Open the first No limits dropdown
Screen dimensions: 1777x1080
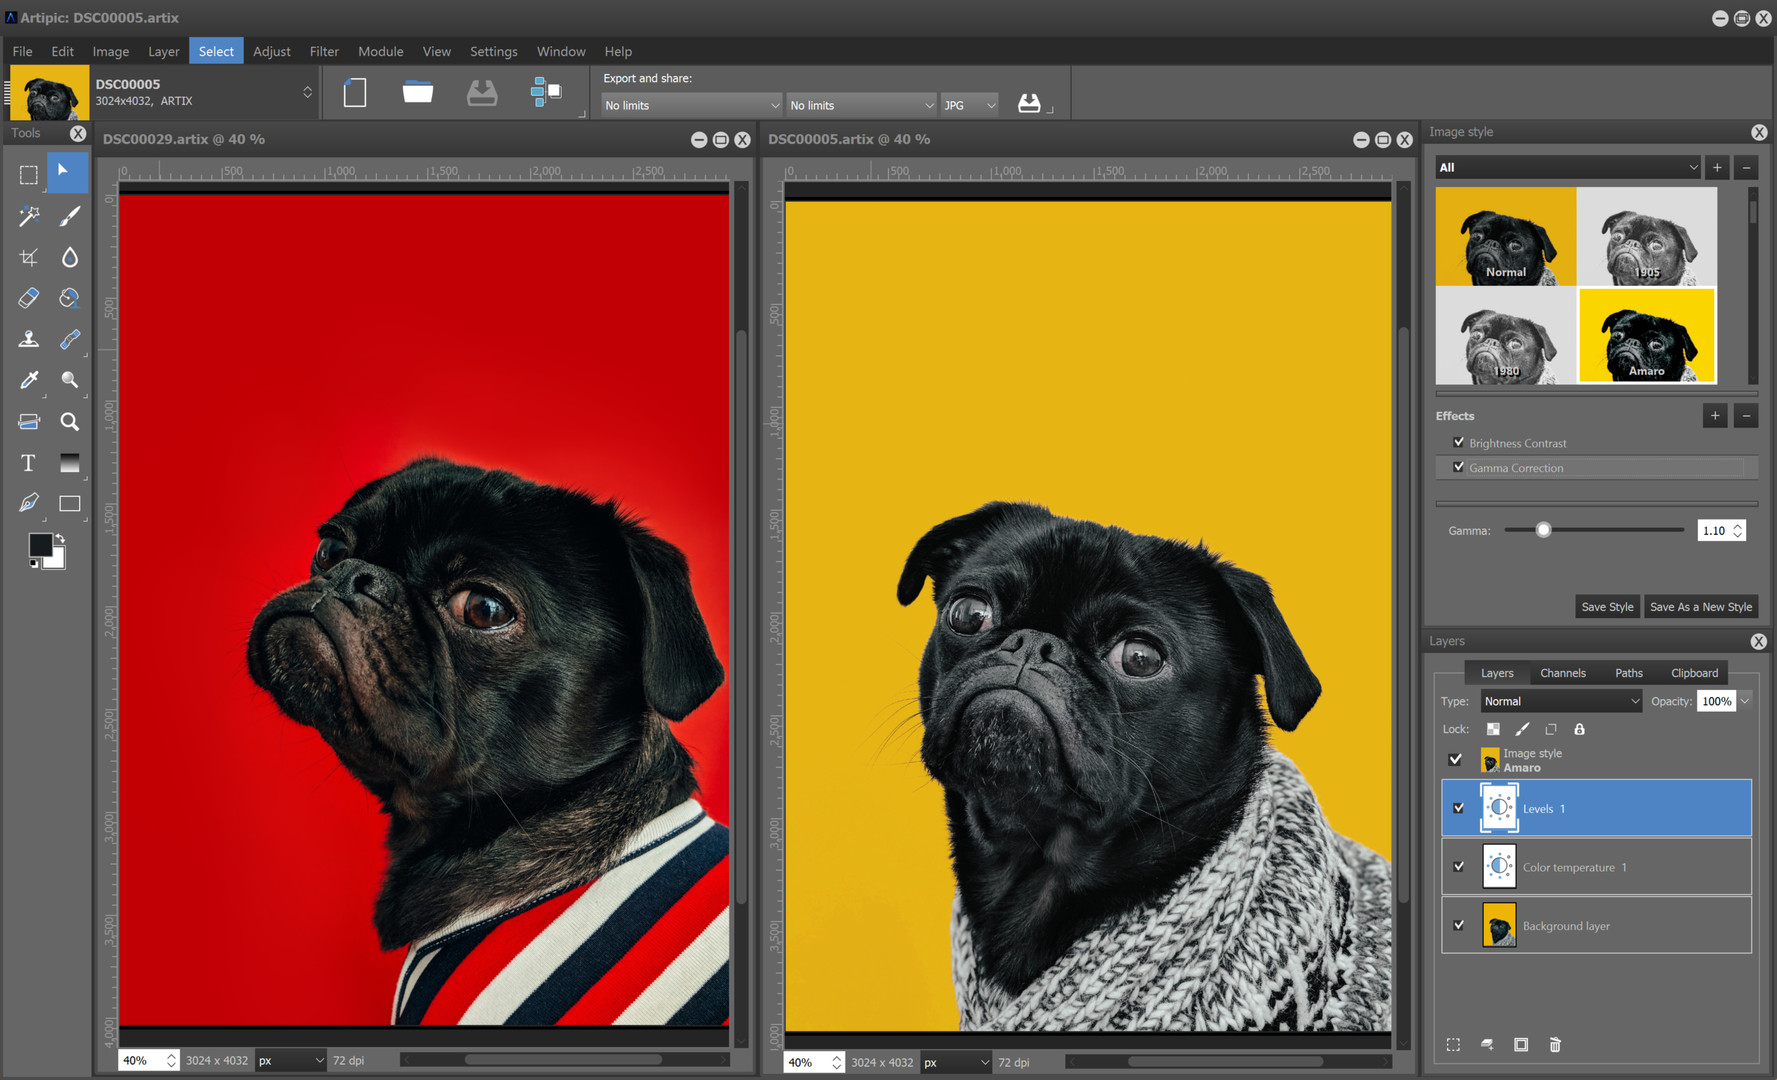(x=691, y=105)
